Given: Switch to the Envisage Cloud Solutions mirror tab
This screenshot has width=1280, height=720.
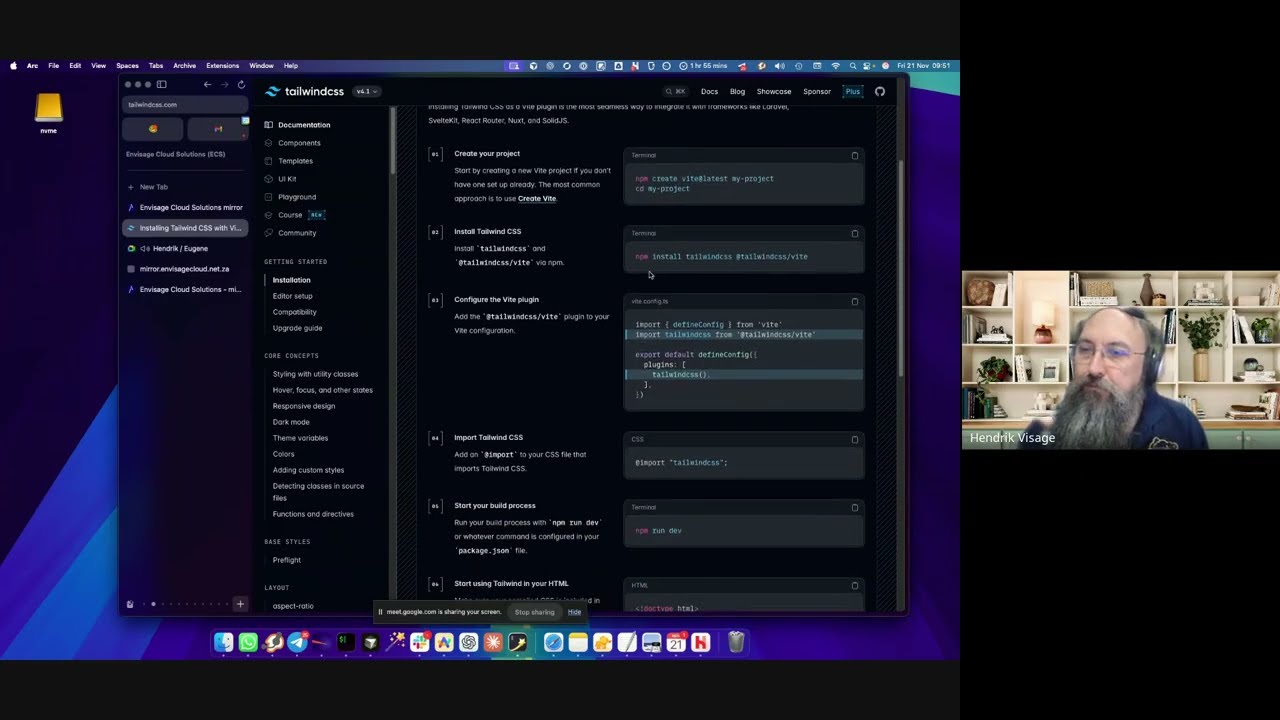Looking at the screenshot, I should (185, 207).
